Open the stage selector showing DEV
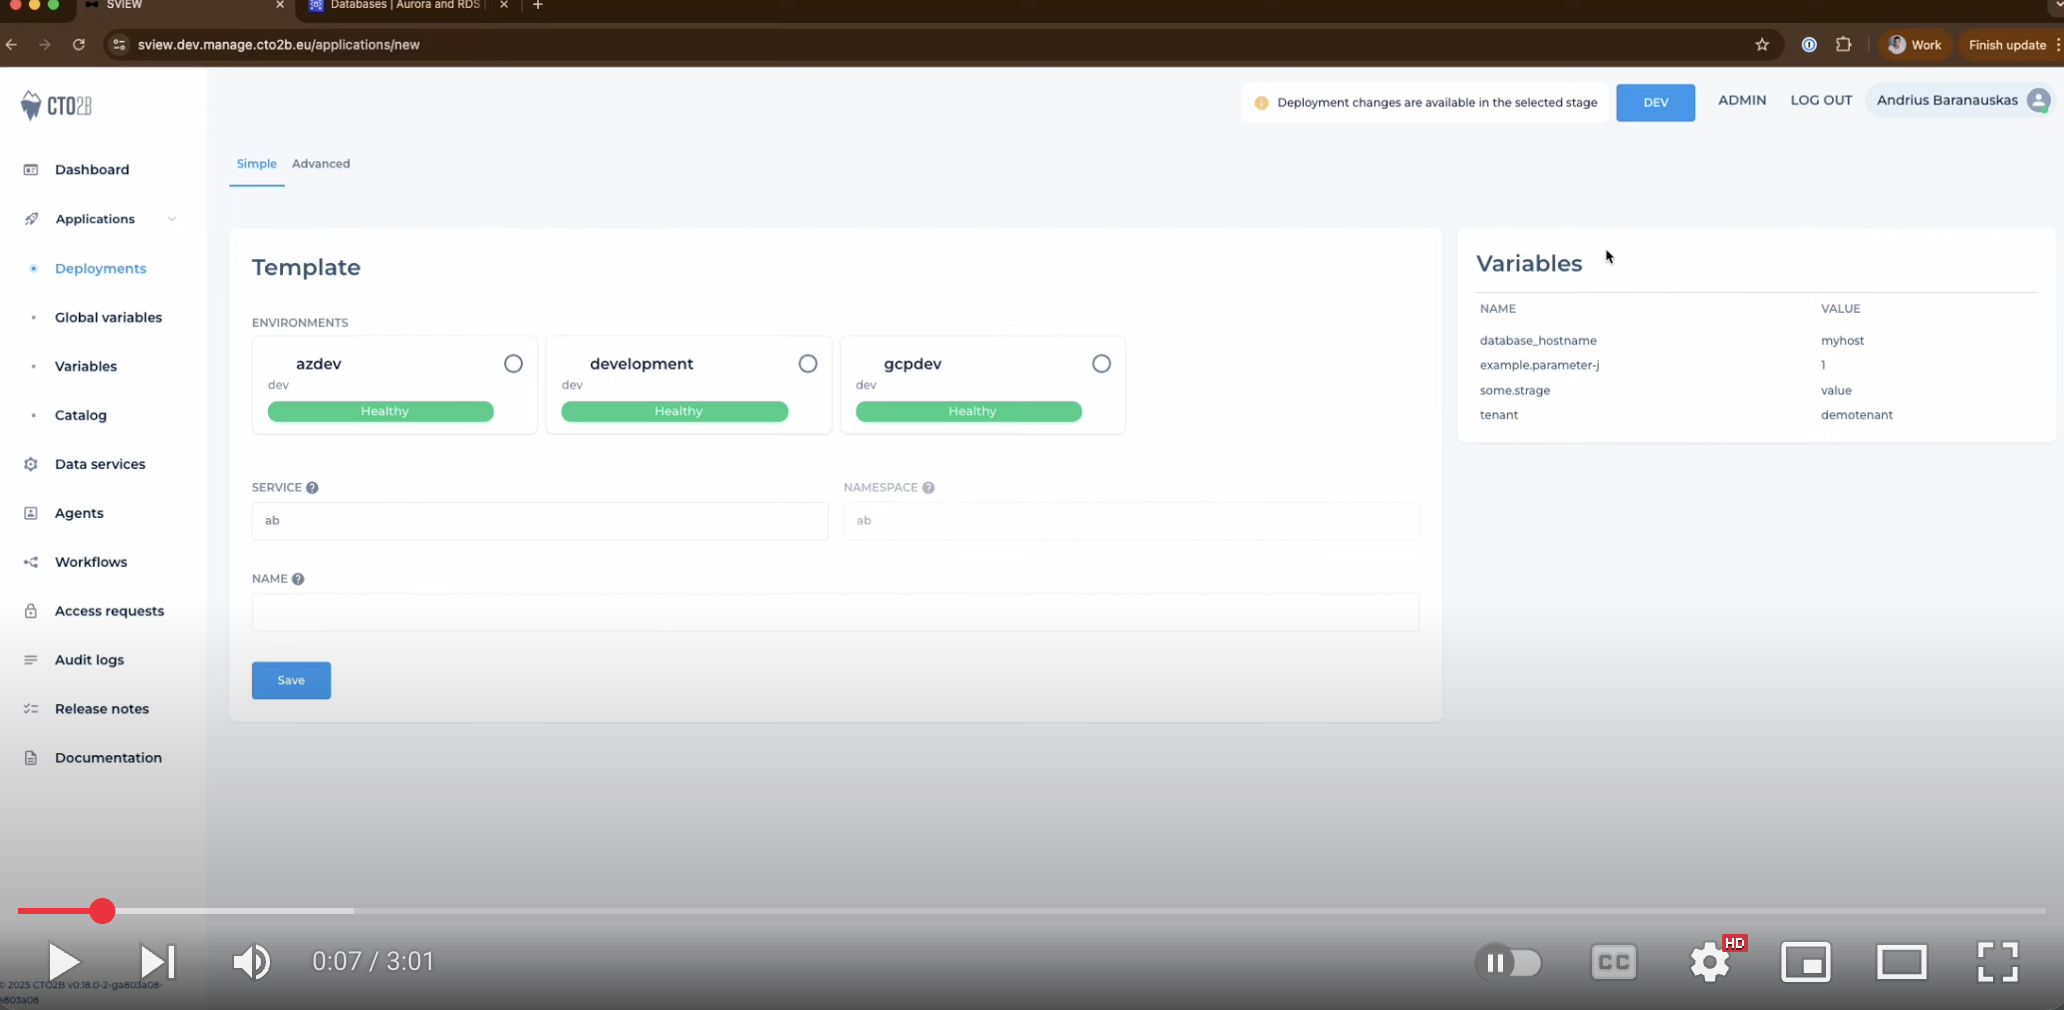The width and height of the screenshot is (2064, 1010). pyautogui.click(x=1655, y=101)
